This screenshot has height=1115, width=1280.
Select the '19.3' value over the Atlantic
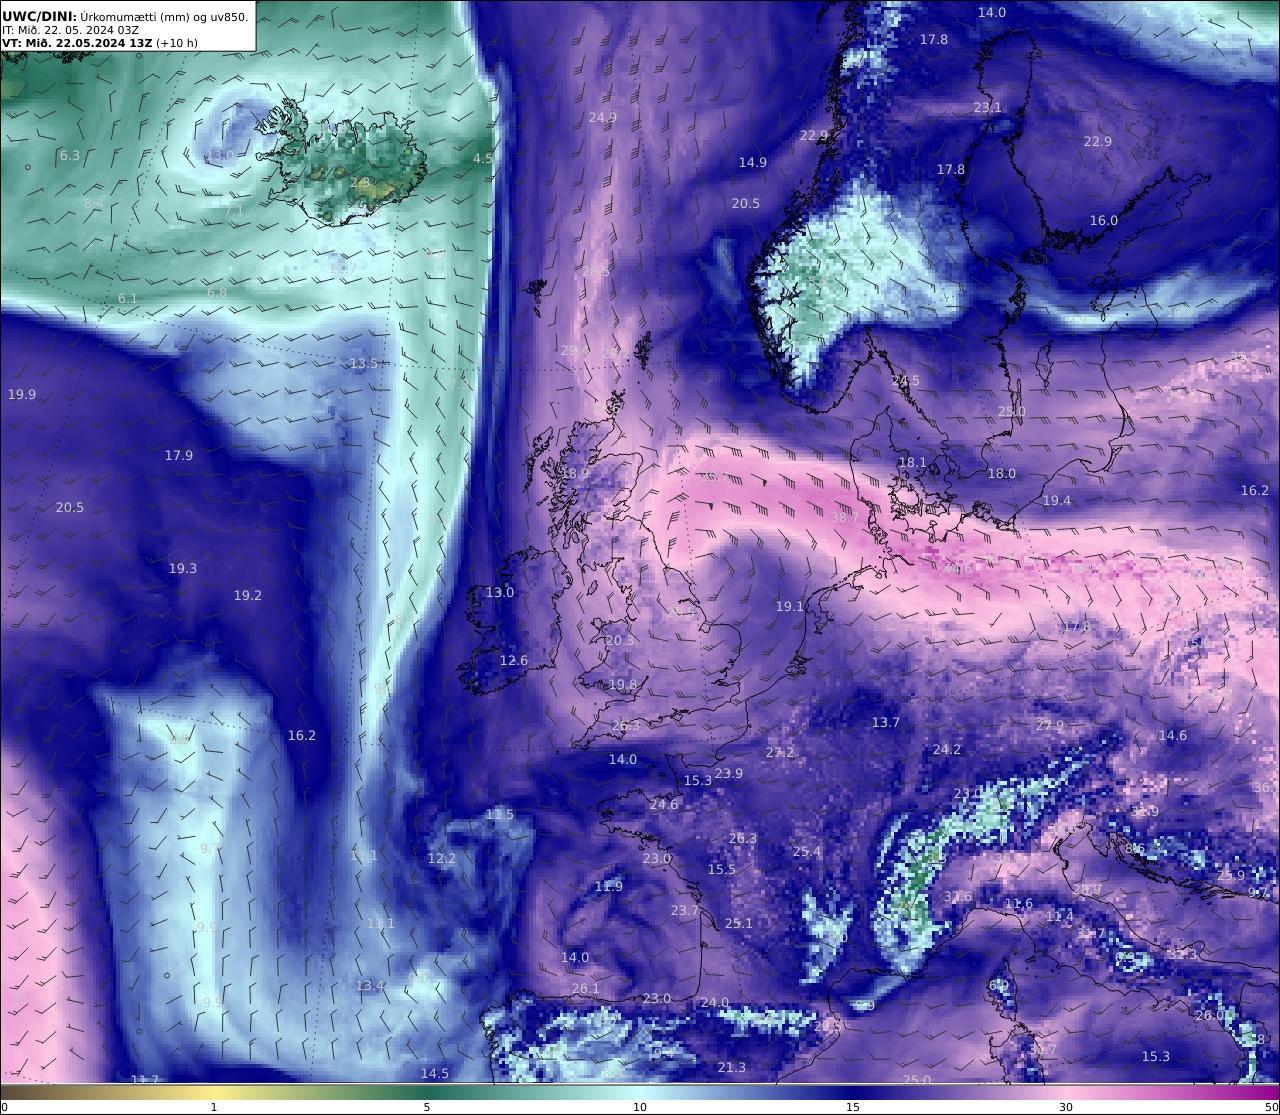click(183, 568)
